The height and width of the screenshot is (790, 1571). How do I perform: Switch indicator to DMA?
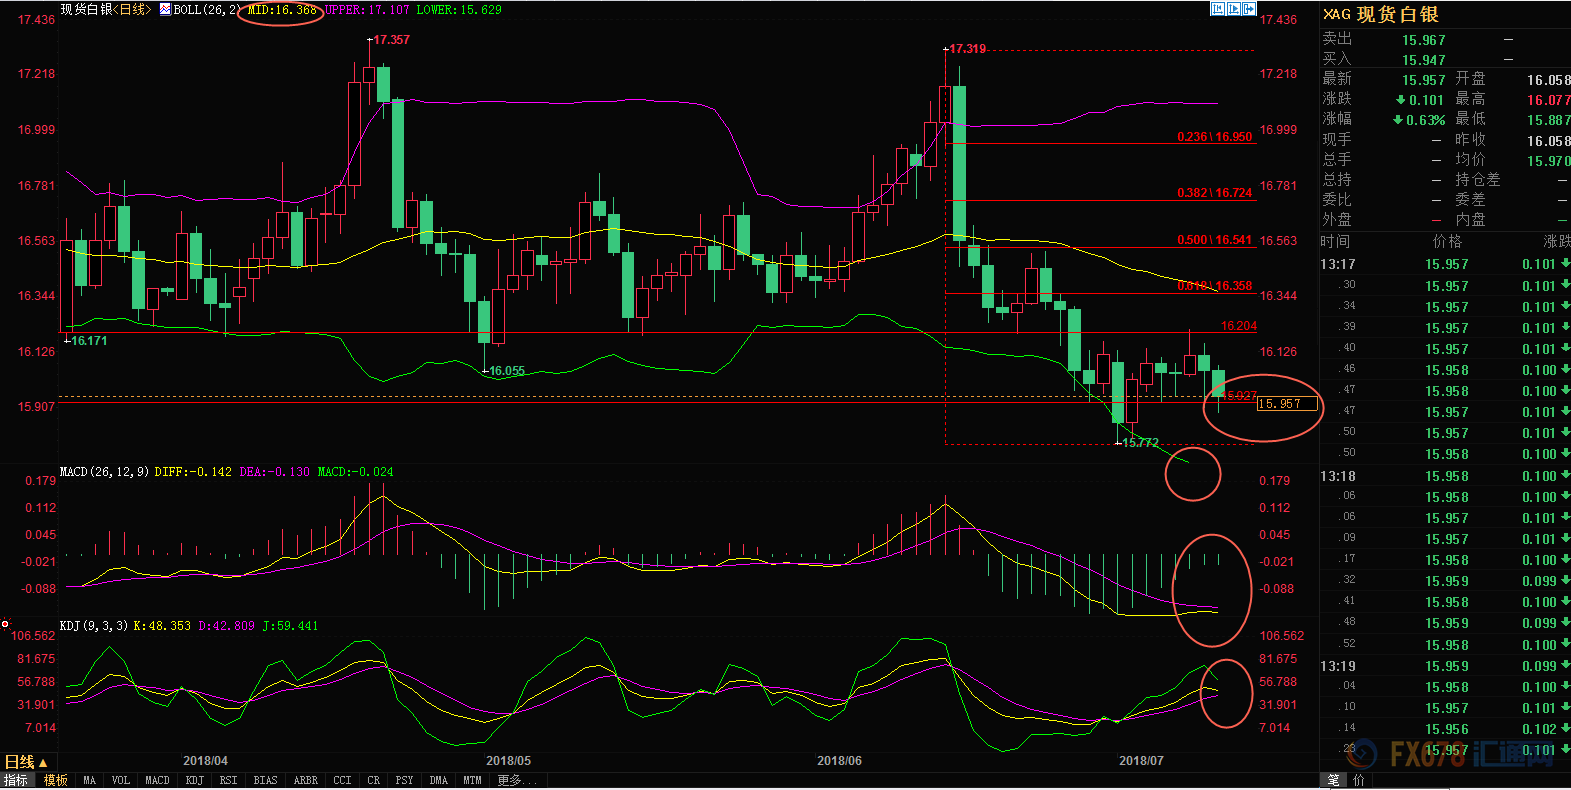tap(439, 780)
